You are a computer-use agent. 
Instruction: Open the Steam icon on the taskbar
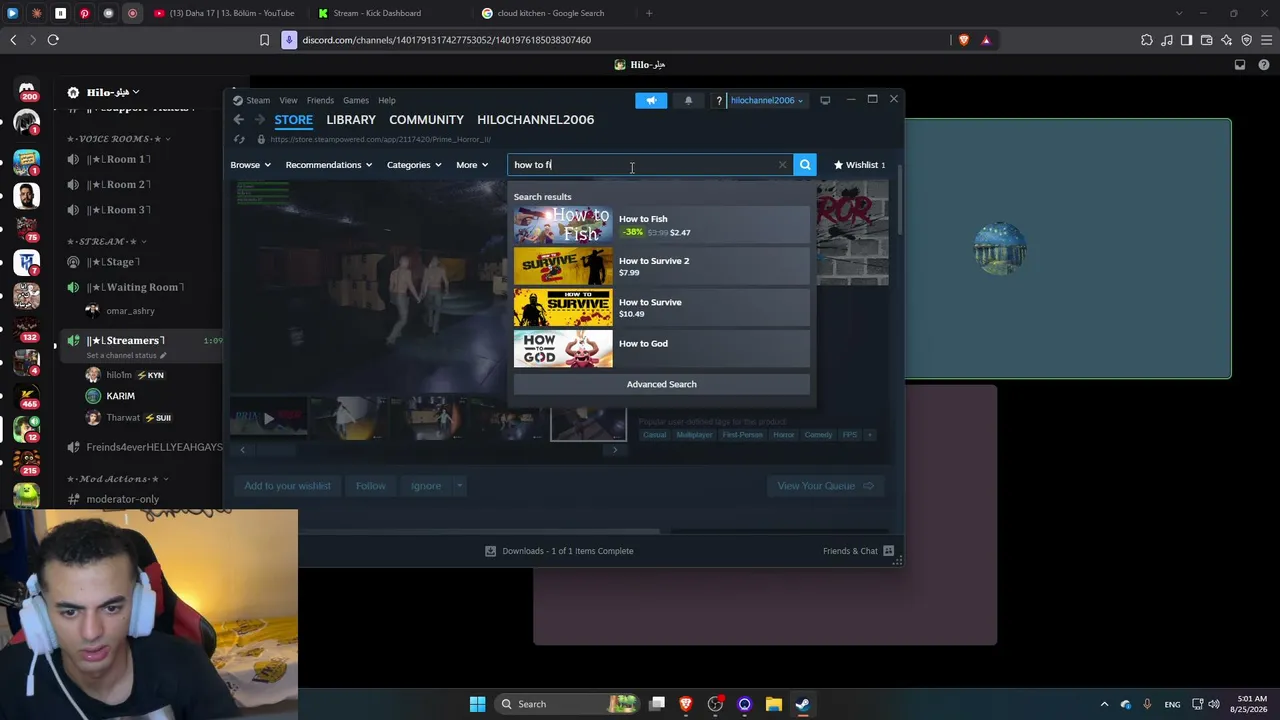(802, 704)
